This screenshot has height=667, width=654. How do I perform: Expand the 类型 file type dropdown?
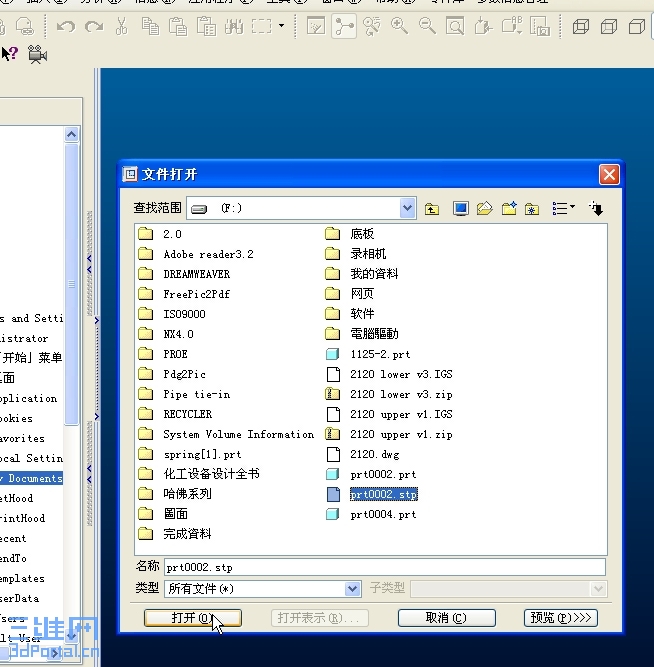click(x=352, y=589)
